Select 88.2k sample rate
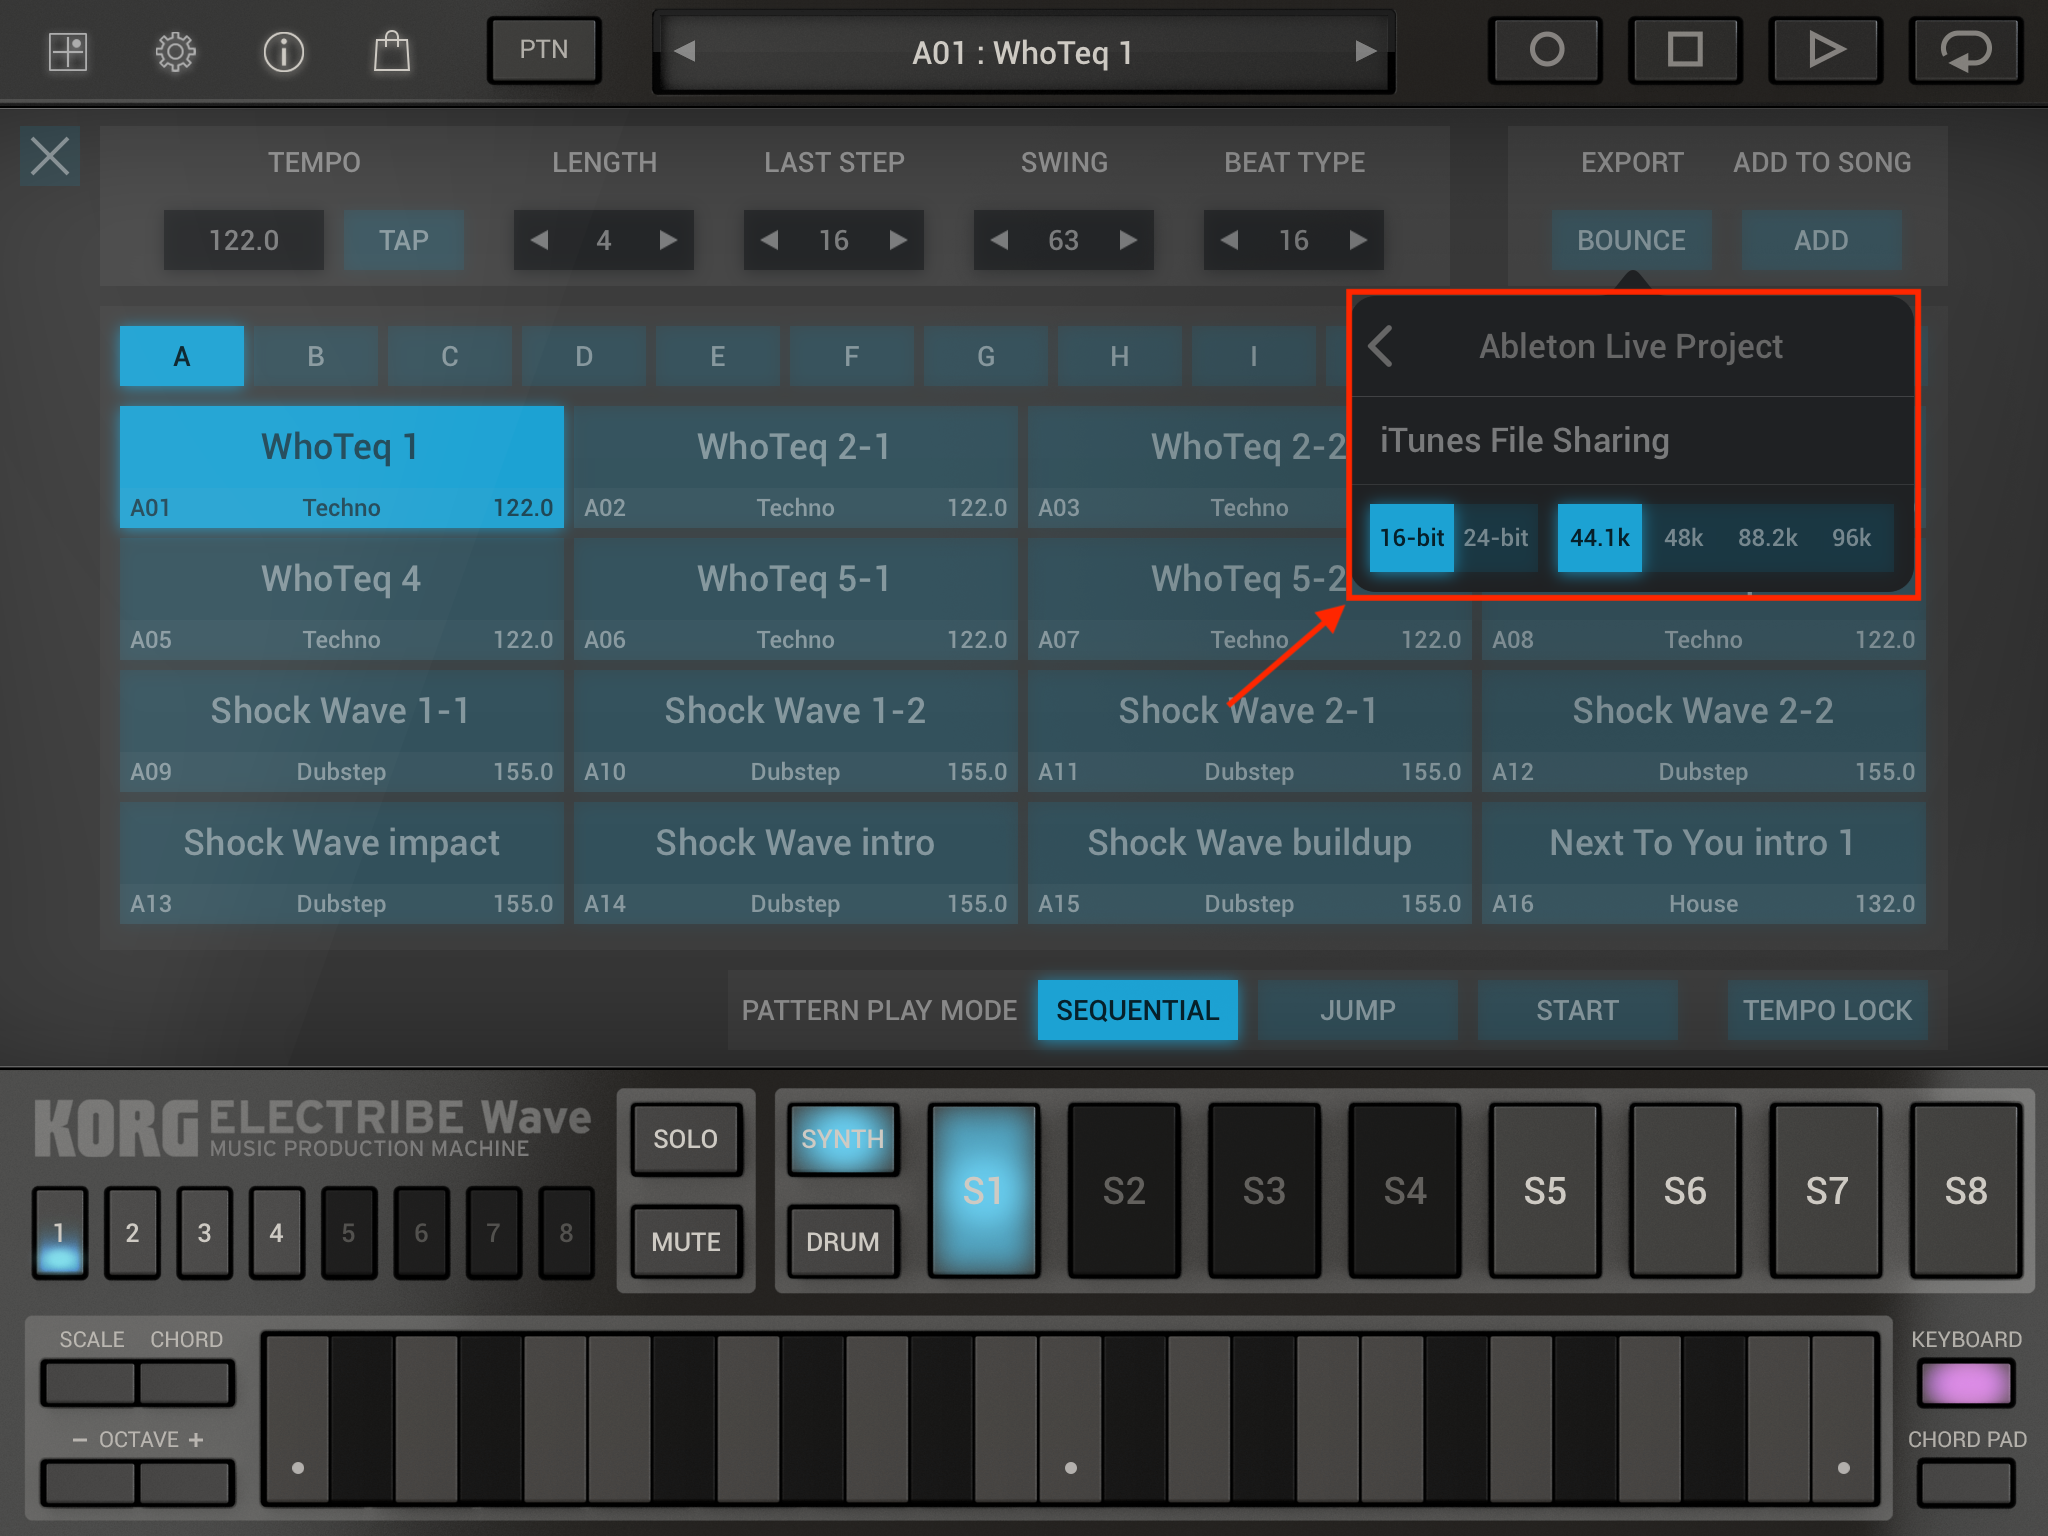This screenshot has height=1536, width=2048. (1767, 538)
